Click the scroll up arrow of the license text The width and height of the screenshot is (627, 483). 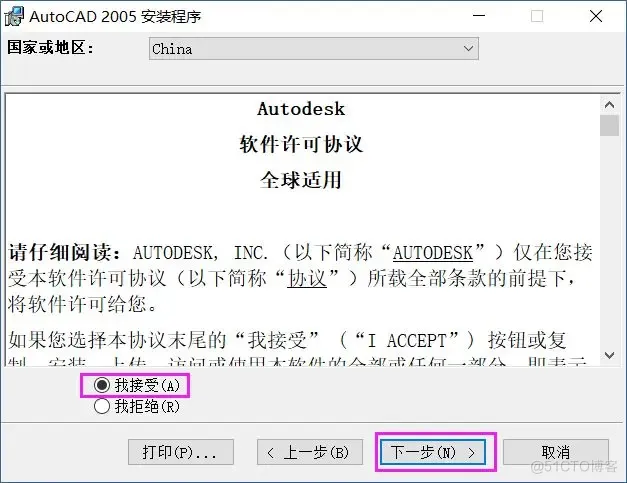click(x=609, y=105)
